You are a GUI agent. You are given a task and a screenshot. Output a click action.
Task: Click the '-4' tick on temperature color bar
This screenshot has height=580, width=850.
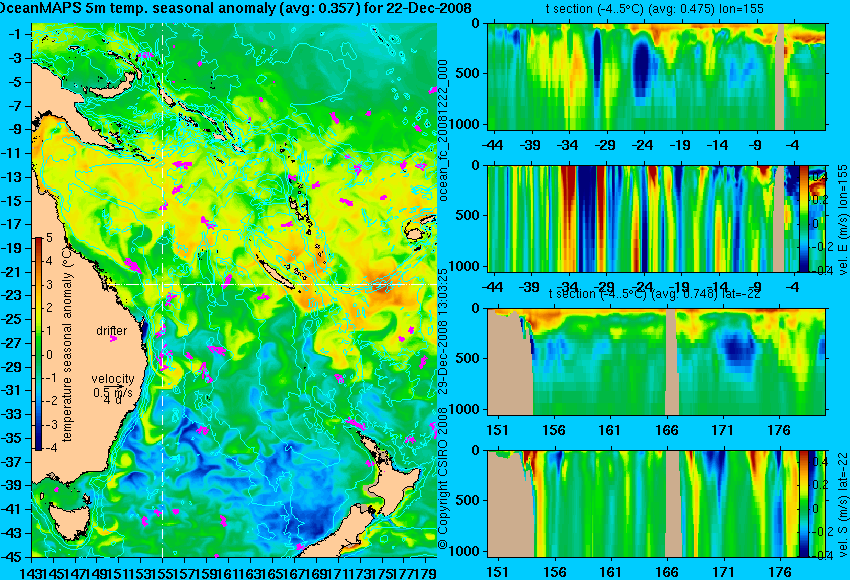click(49, 448)
